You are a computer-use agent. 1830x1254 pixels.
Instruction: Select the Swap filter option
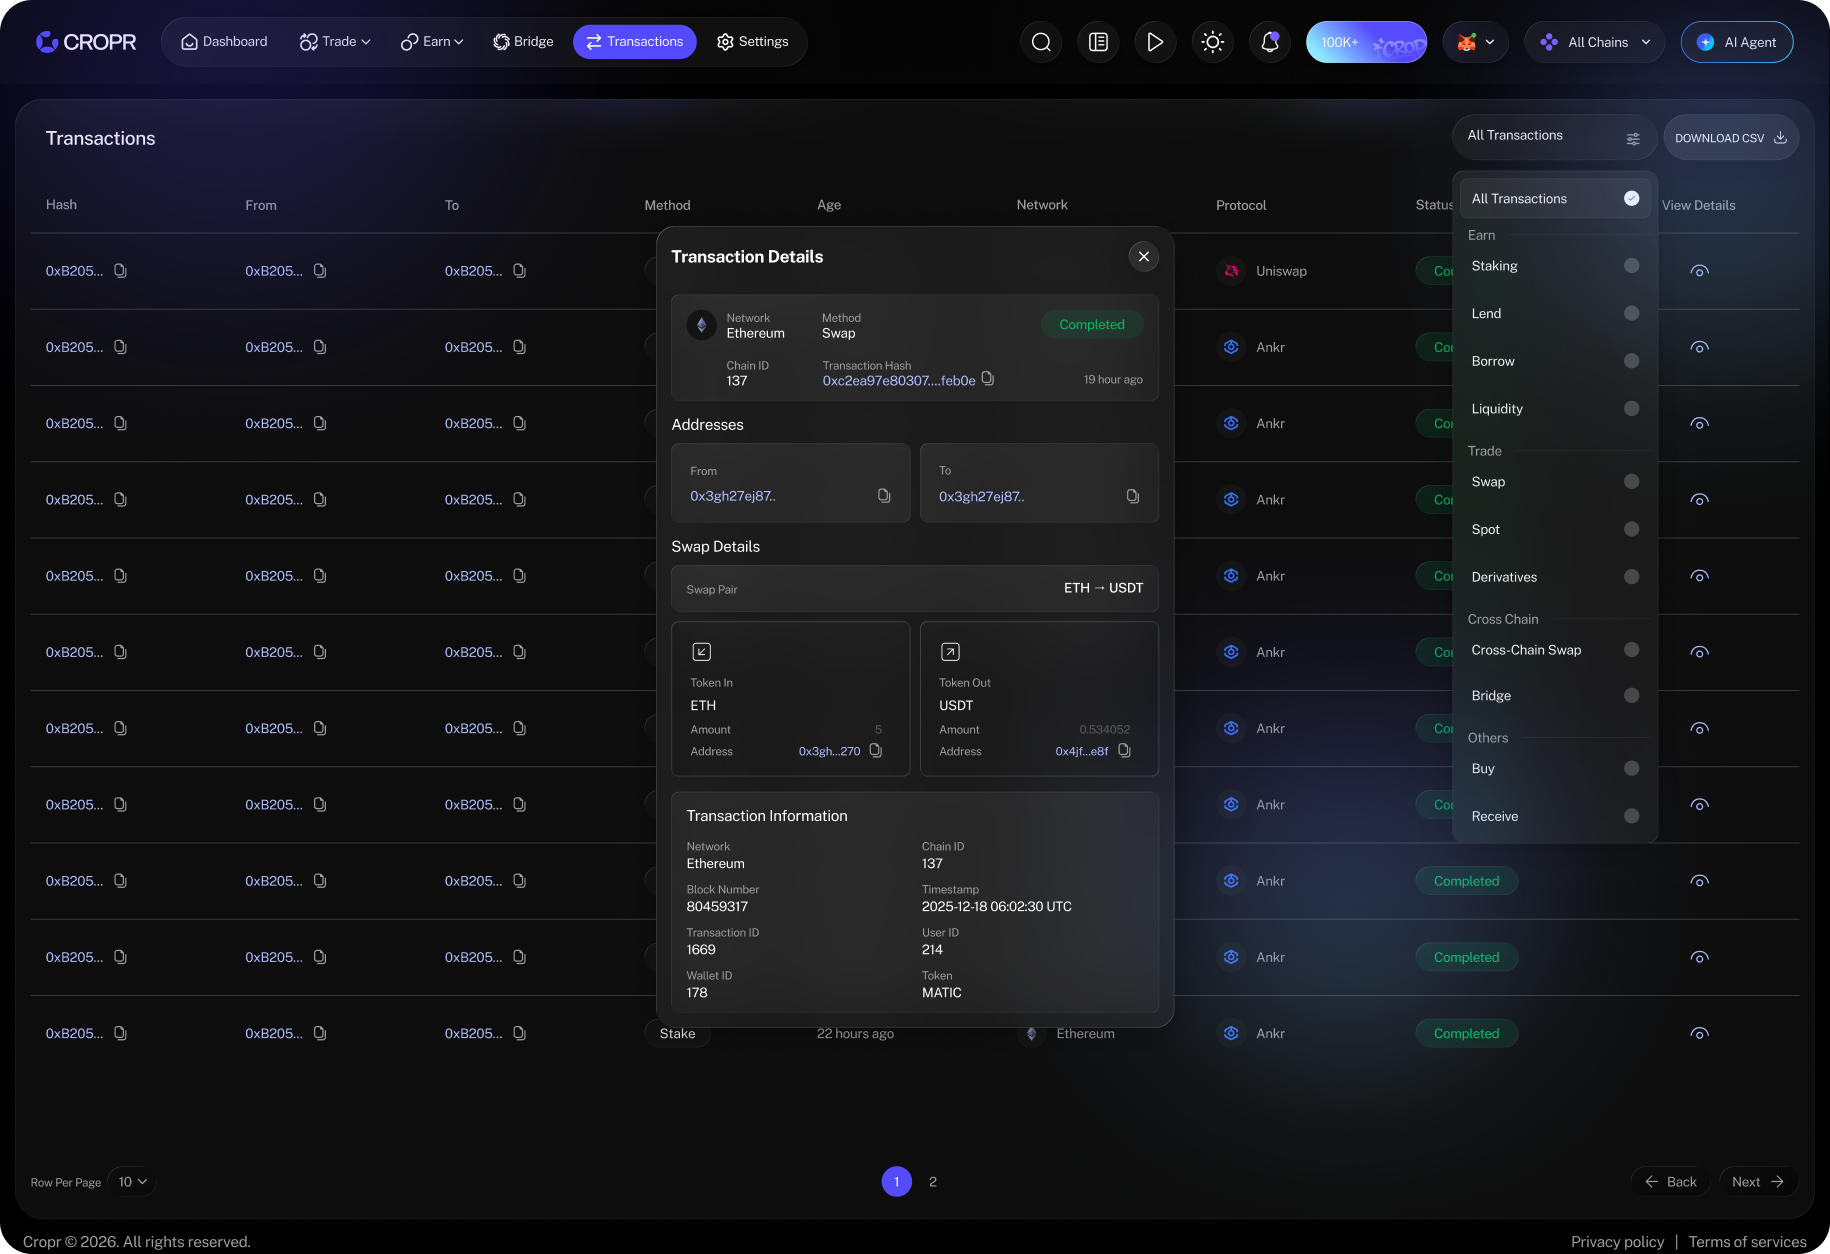(1554, 482)
